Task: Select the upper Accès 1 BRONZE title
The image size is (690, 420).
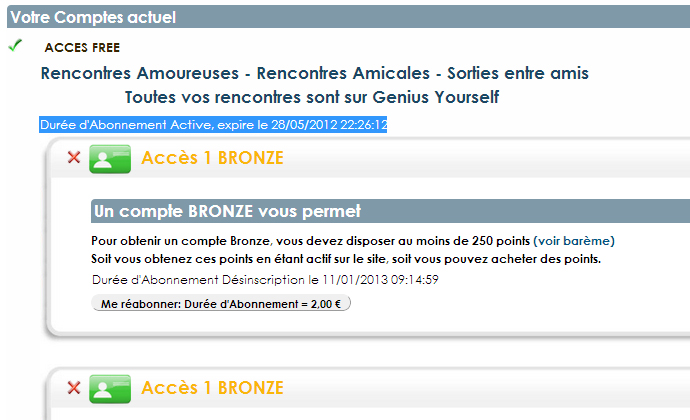Action: pos(213,158)
